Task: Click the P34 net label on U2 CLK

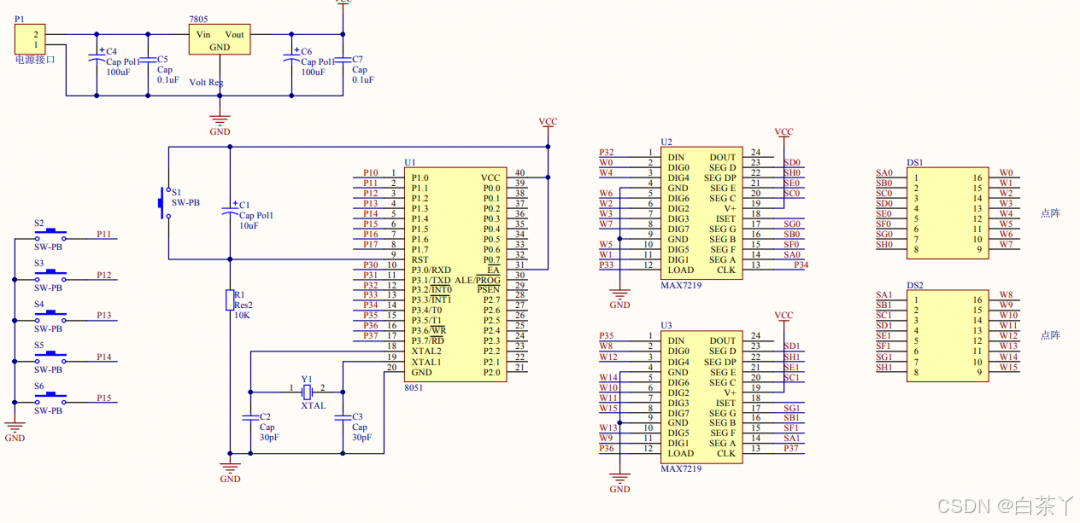Action: pos(802,265)
